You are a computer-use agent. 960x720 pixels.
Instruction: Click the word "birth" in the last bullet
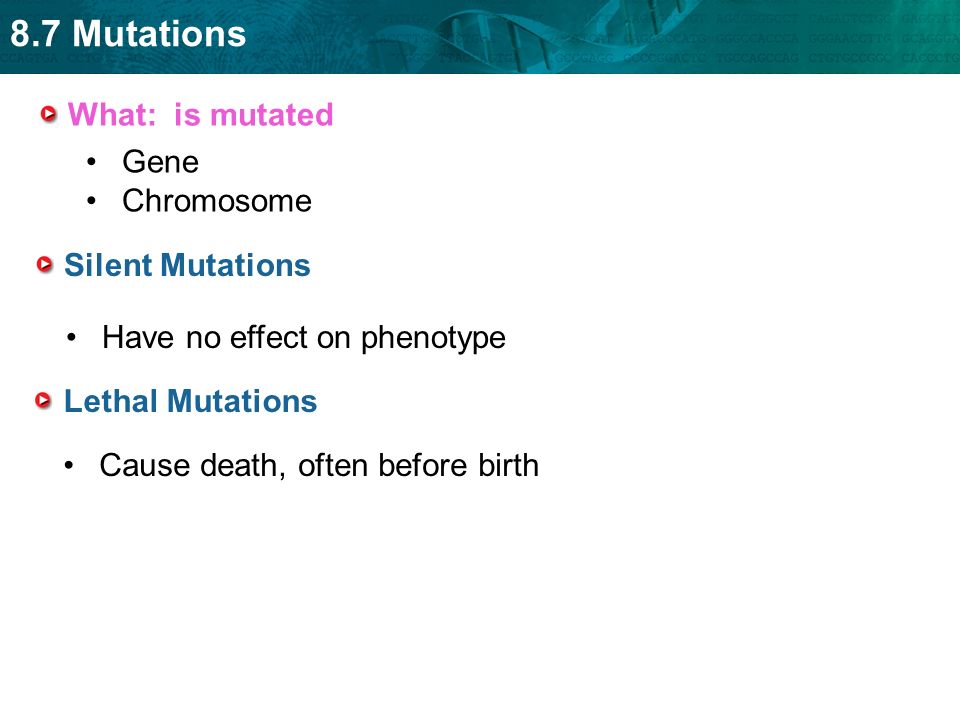(508, 465)
